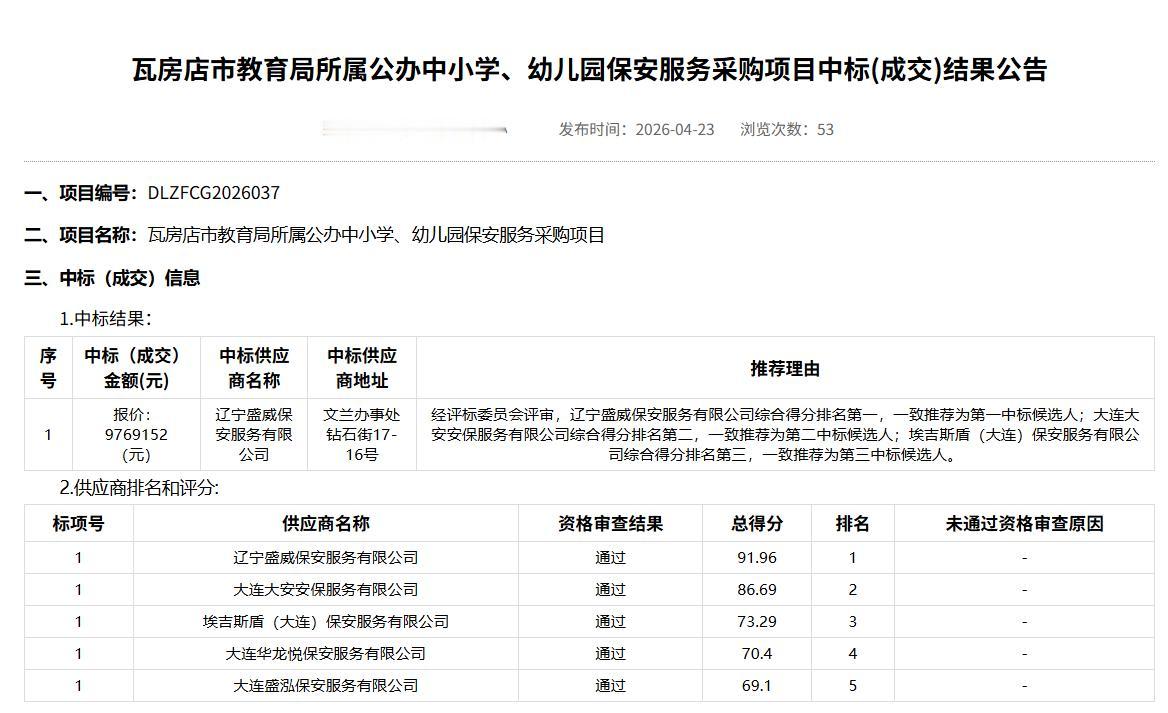Viewport: 1168px width, 713px height.
Task: Click the recommendation reason paragraph
Action: click(x=785, y=434)
